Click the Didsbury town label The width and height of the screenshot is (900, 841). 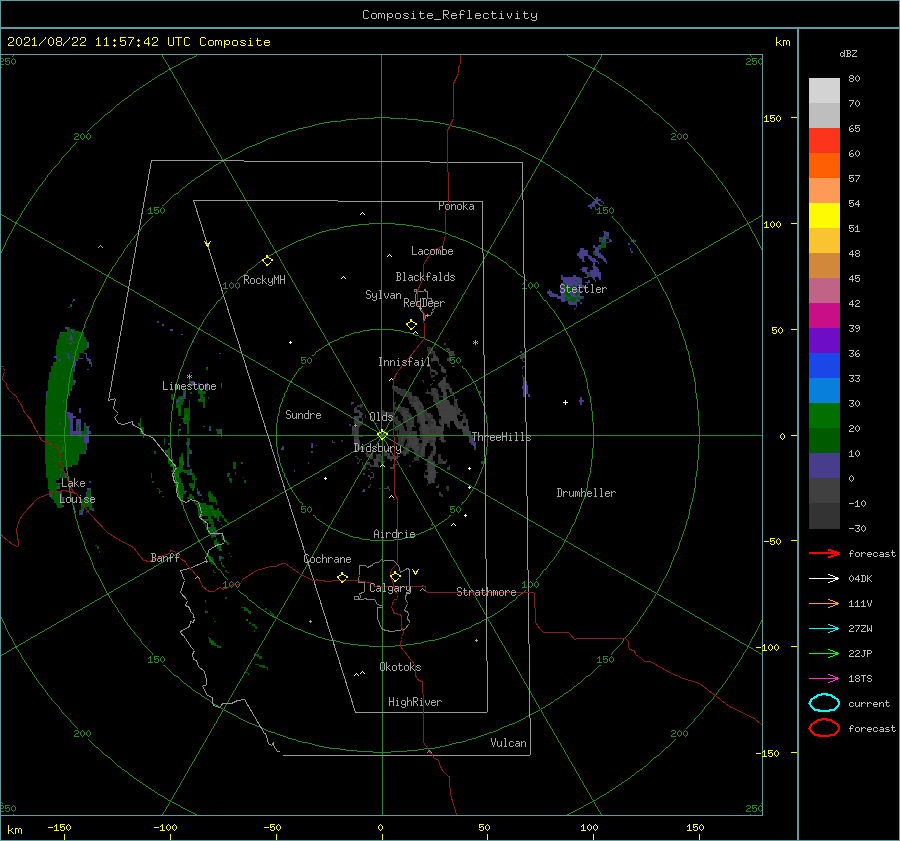tap(378, 448)
